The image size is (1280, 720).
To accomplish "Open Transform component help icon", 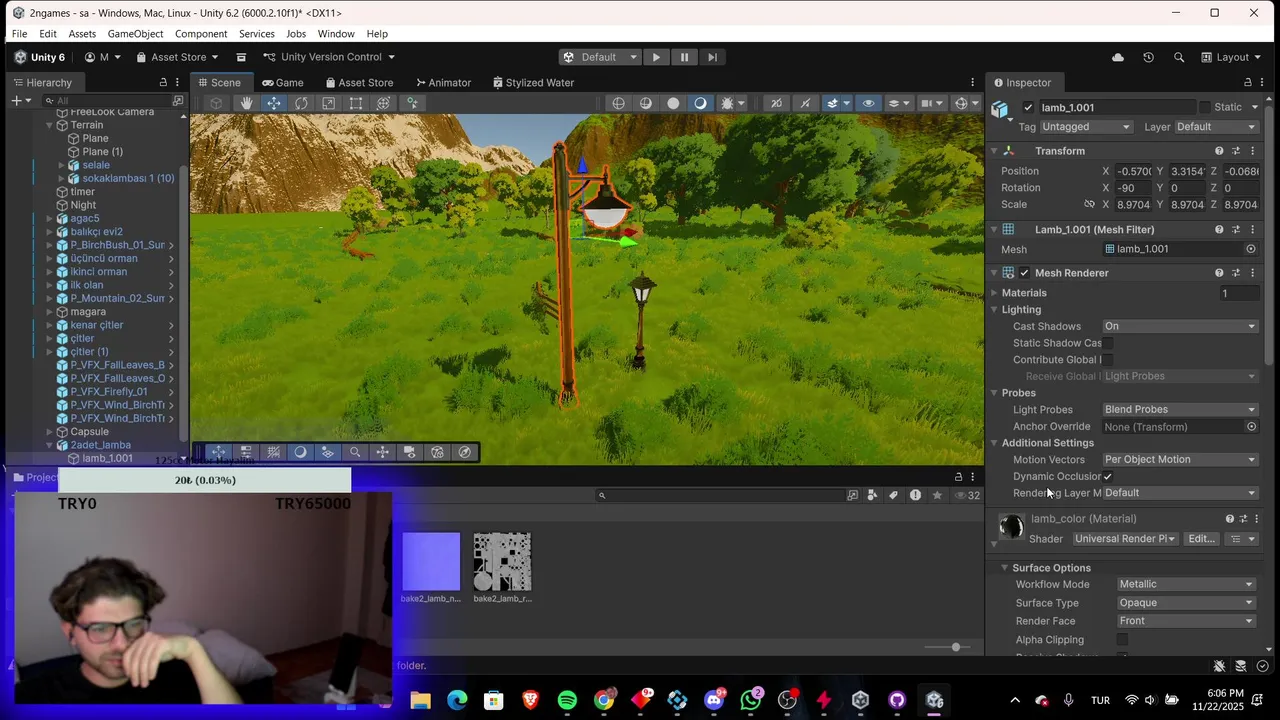I will pyautogui.click(x=1219, y=151).
